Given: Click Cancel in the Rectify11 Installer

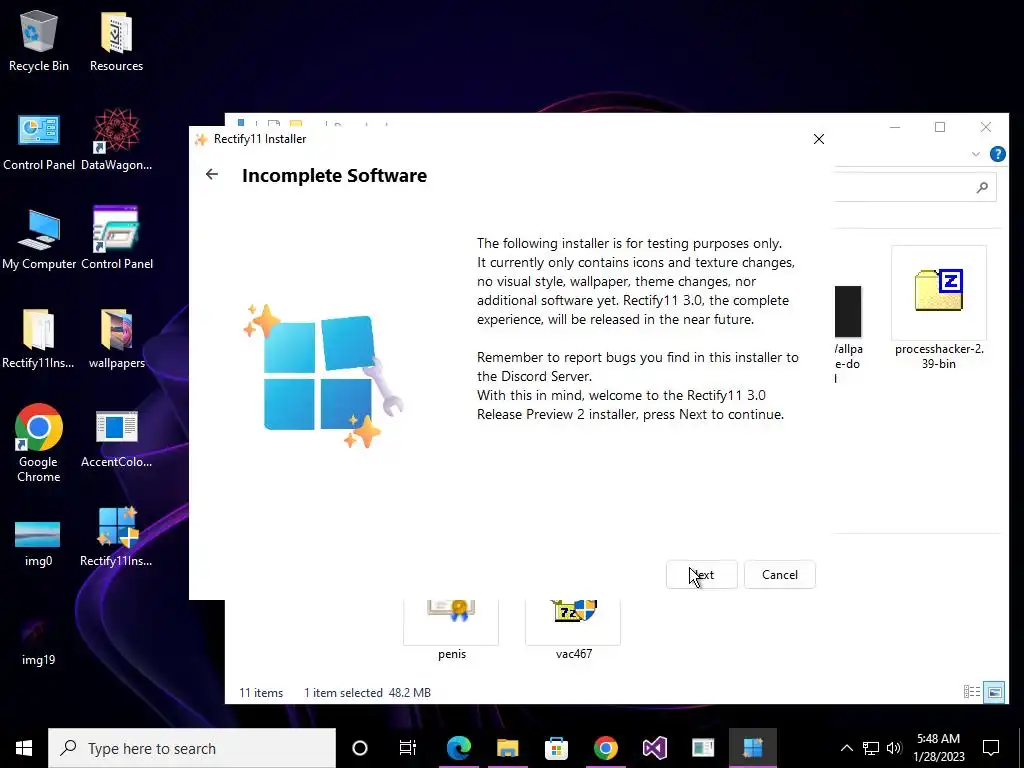Looking at the screenshot, I should [780, 575].
